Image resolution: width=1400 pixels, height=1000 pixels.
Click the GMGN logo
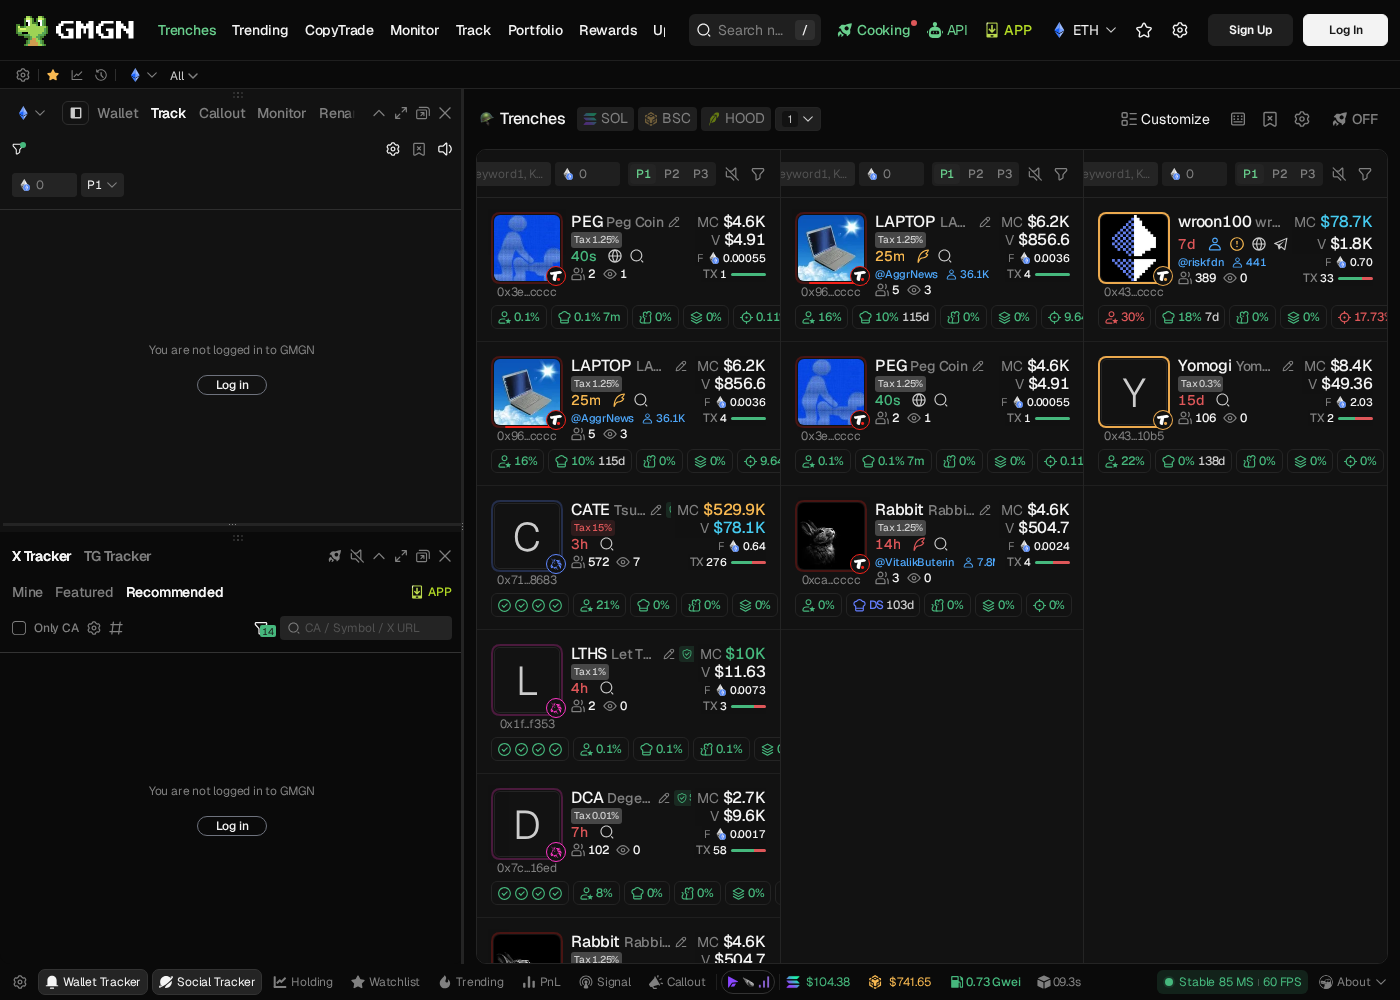tap(75, 30)
